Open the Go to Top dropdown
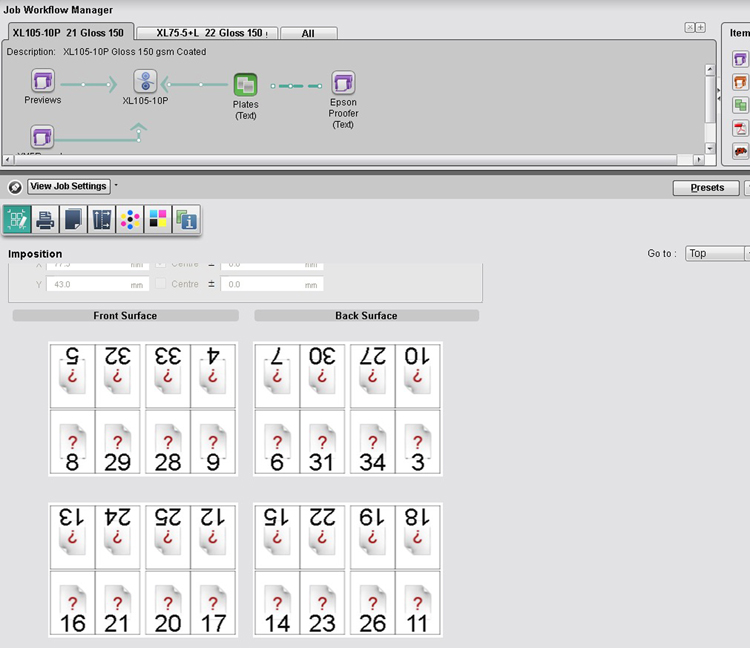This screenshot has height=648, width=750. click(717, 253)
